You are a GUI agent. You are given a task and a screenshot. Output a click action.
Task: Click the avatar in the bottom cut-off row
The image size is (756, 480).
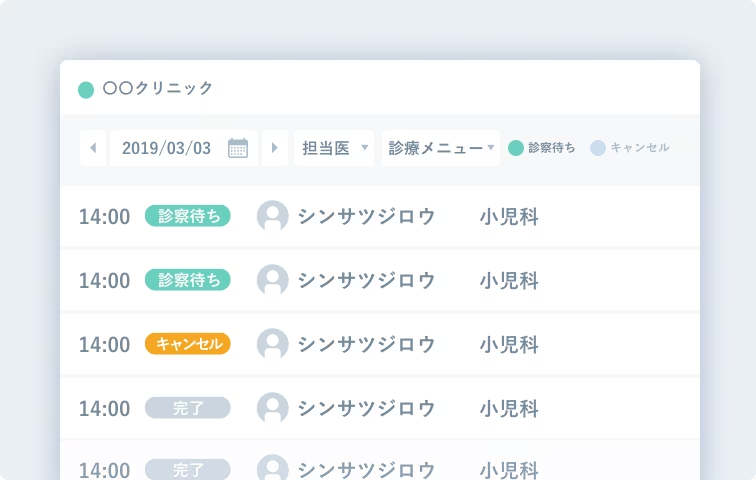pos(273,467)
